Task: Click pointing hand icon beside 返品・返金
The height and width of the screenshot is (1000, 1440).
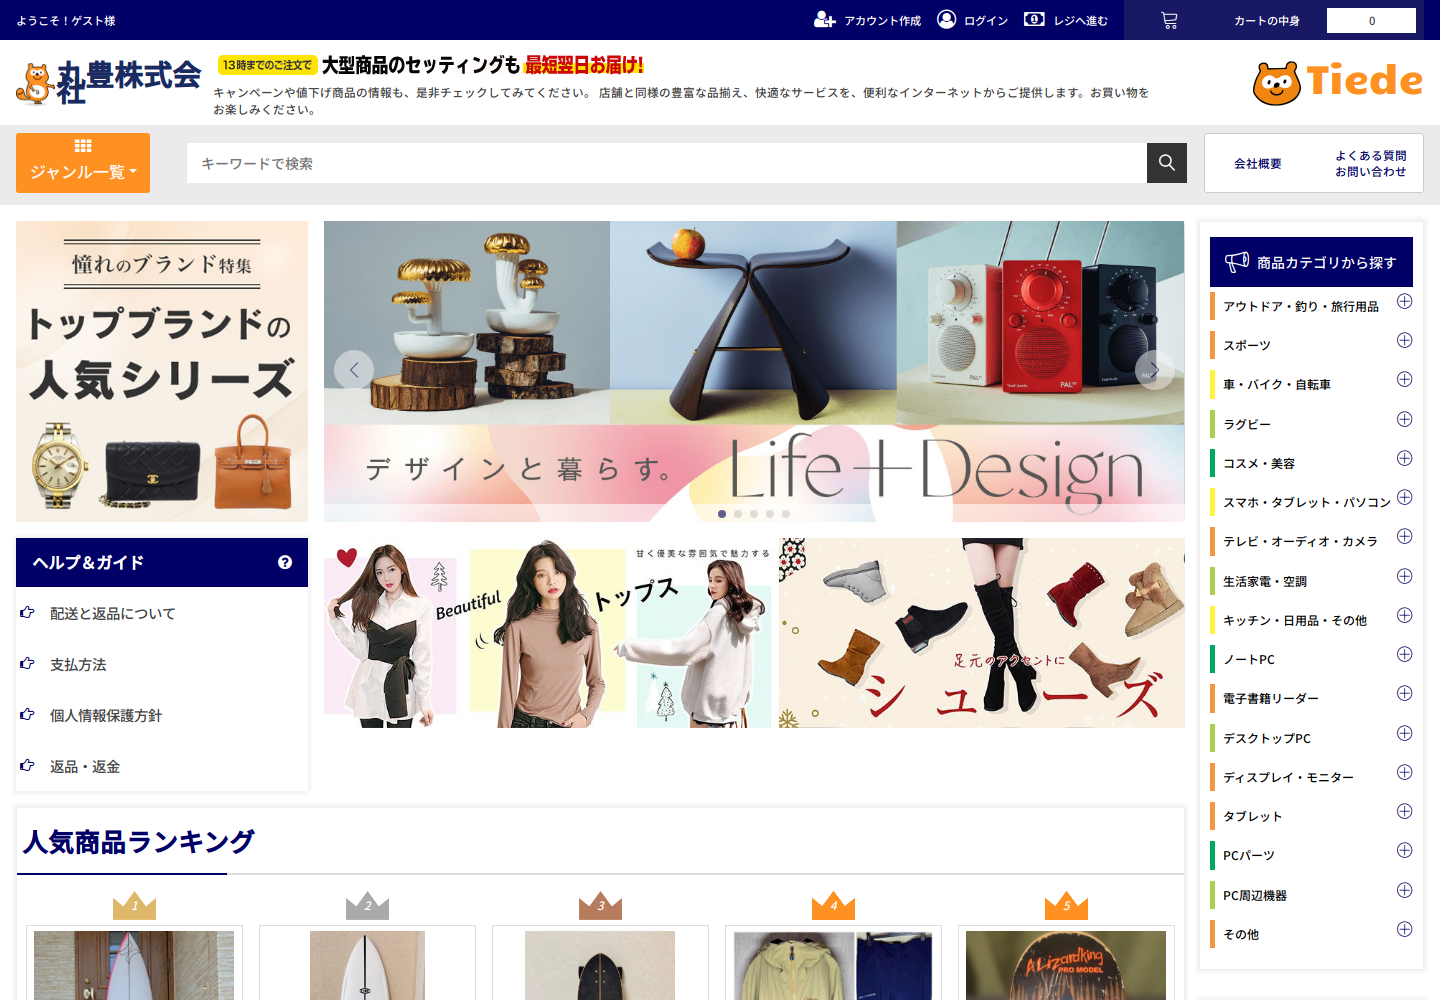Action: click(27, 765)
